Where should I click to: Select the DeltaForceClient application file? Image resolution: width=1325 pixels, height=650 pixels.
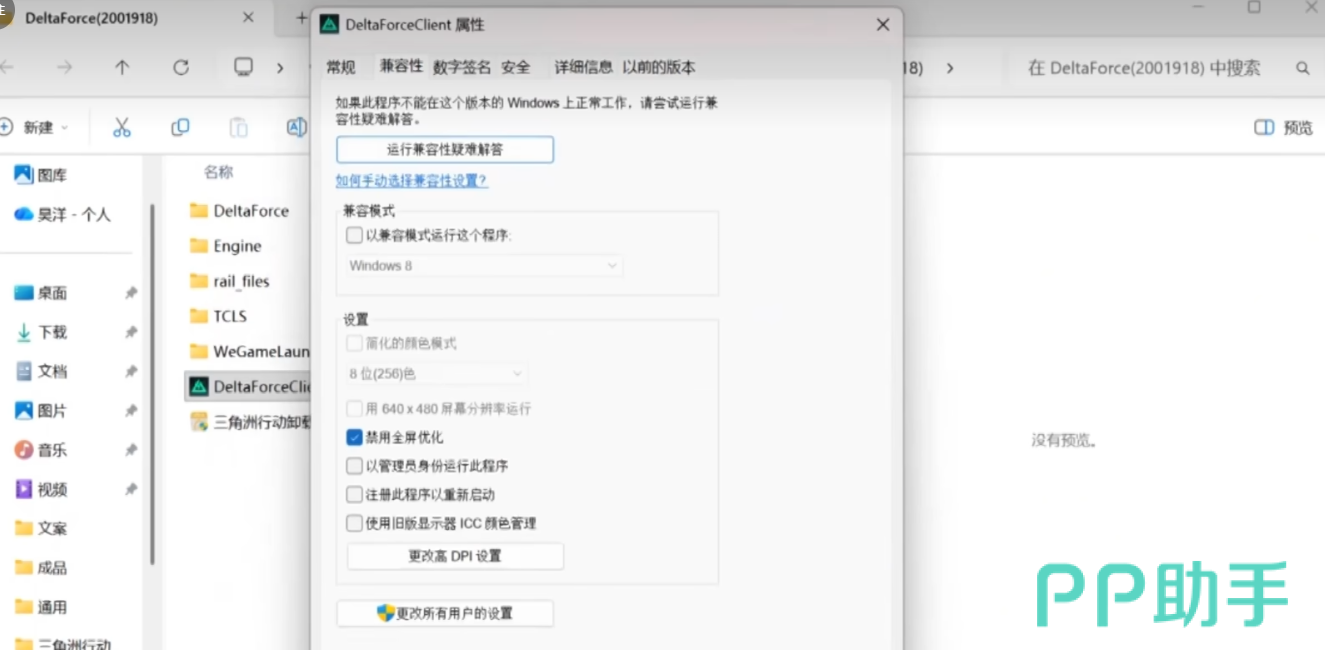tap(250, 386)
